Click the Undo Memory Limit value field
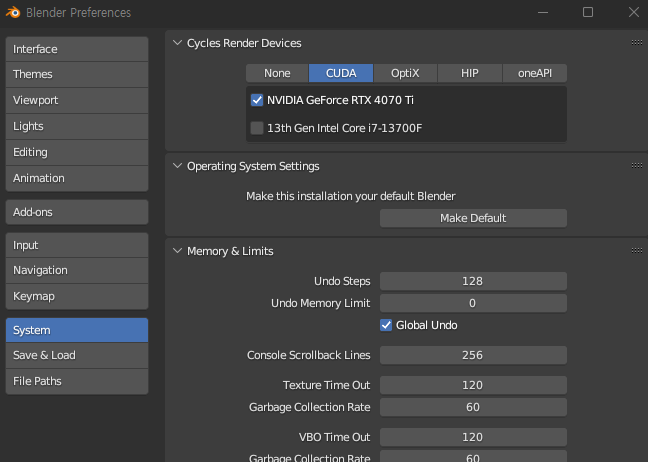This screenshot has height=462, width=648. [x=473, y=303]
